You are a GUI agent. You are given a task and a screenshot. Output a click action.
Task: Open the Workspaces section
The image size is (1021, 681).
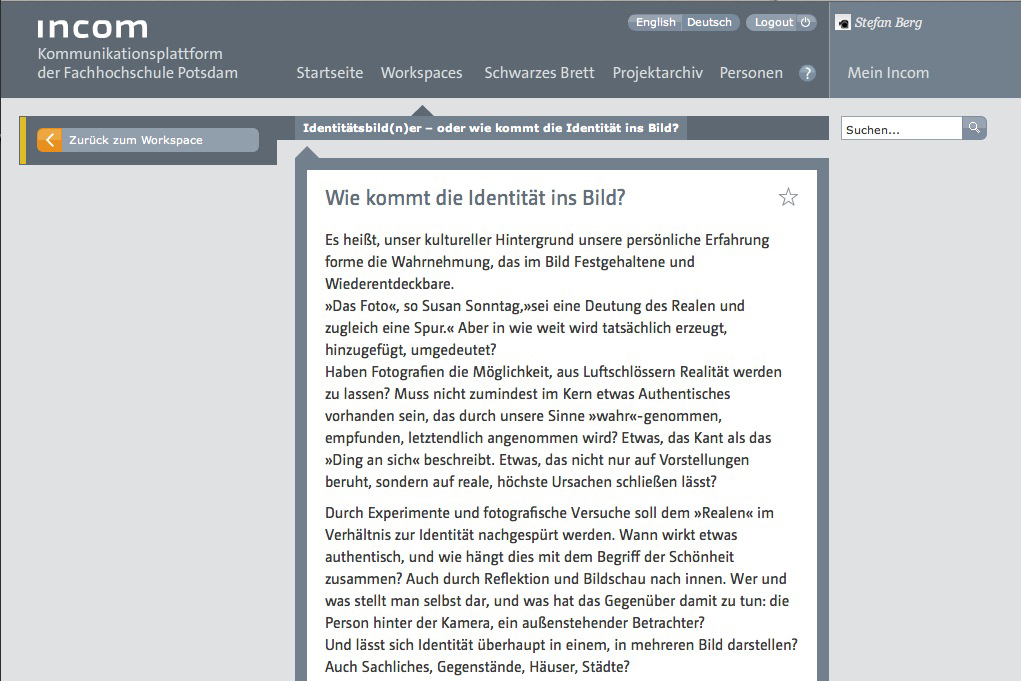[x=421, y=73]
